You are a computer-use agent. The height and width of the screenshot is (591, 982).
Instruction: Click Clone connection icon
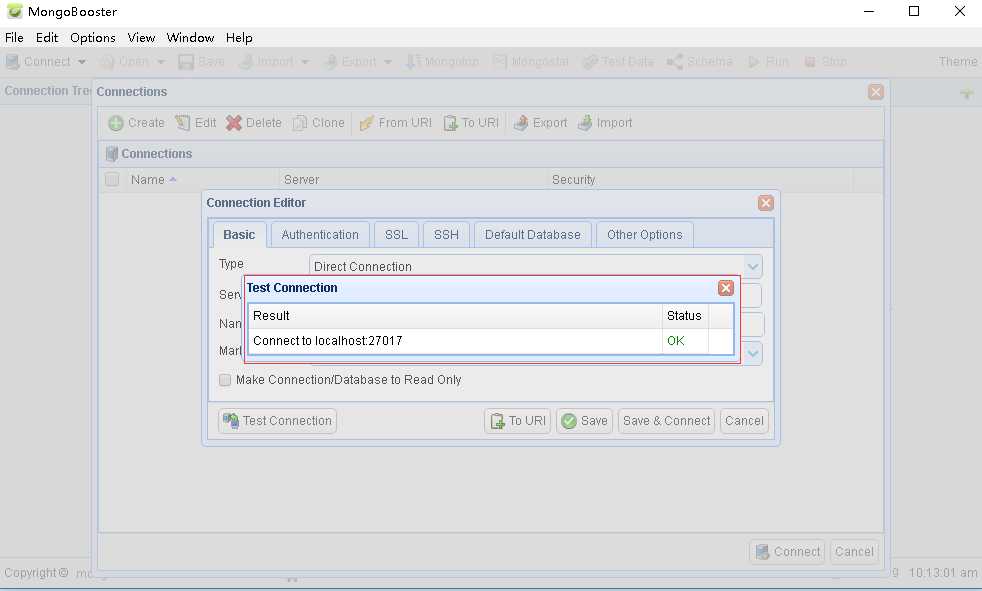[300, 123]
